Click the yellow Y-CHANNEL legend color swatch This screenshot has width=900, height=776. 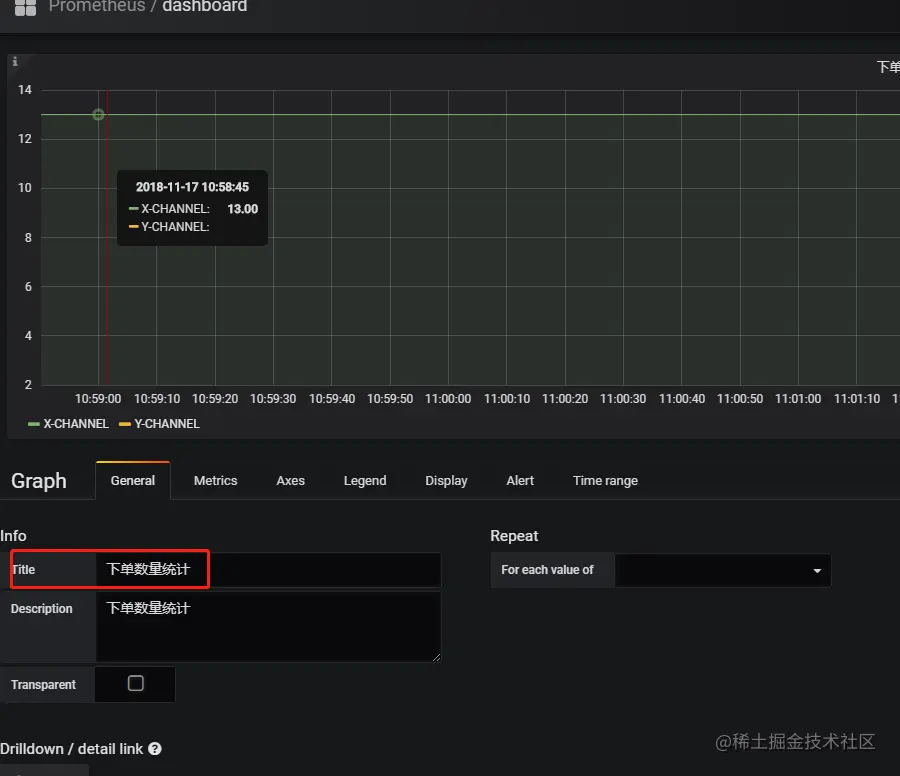pyautogui.click(x=125, y=424)
